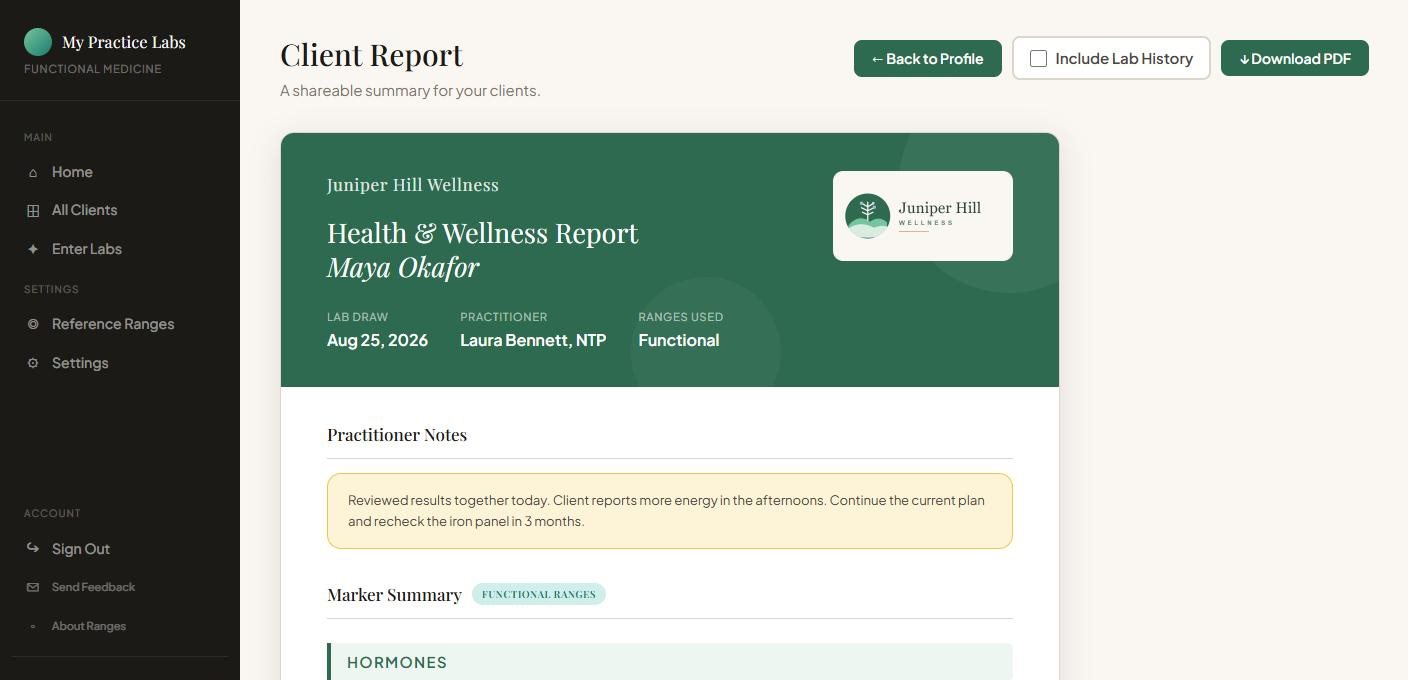Viewport: 1408px width, 680px height.
Task: Click the Back to Profile button
Action: click(928, 59)
